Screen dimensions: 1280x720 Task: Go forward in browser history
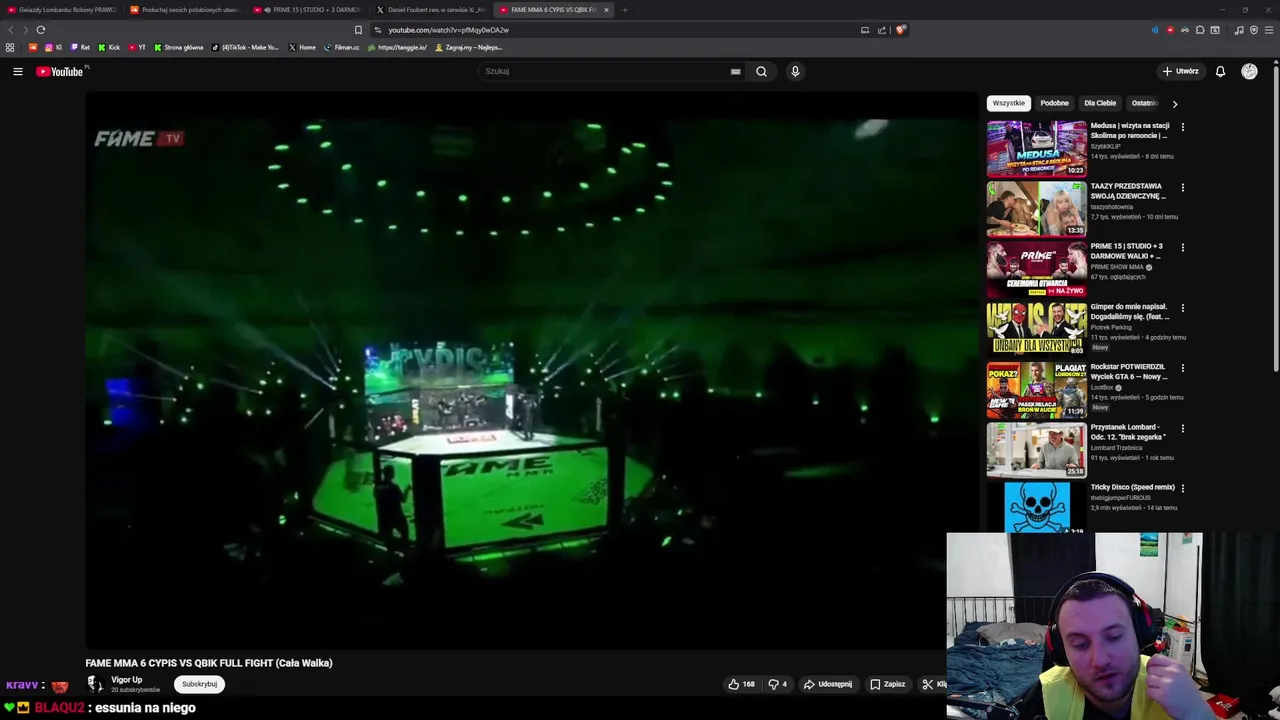(25, 30)
